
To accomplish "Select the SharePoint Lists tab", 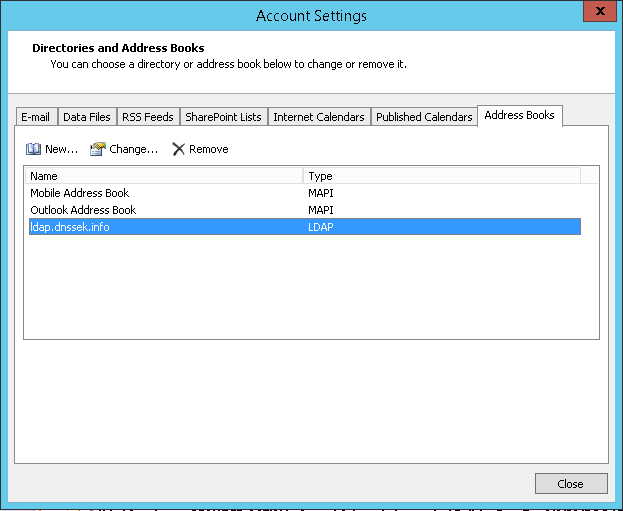I will 223,117.
